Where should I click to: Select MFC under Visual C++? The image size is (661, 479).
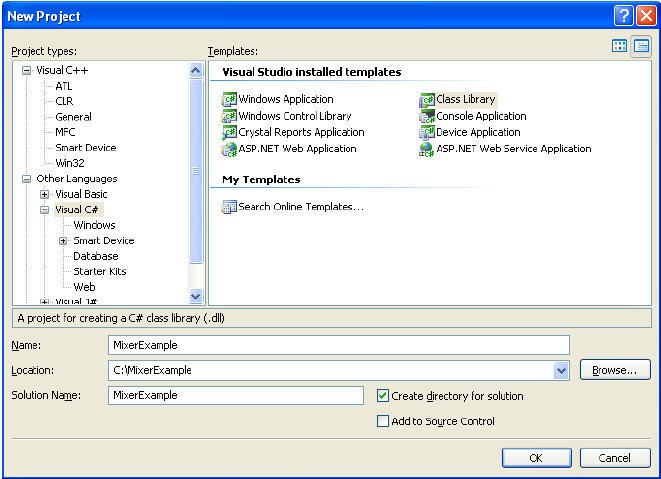(x=65, y=132)
